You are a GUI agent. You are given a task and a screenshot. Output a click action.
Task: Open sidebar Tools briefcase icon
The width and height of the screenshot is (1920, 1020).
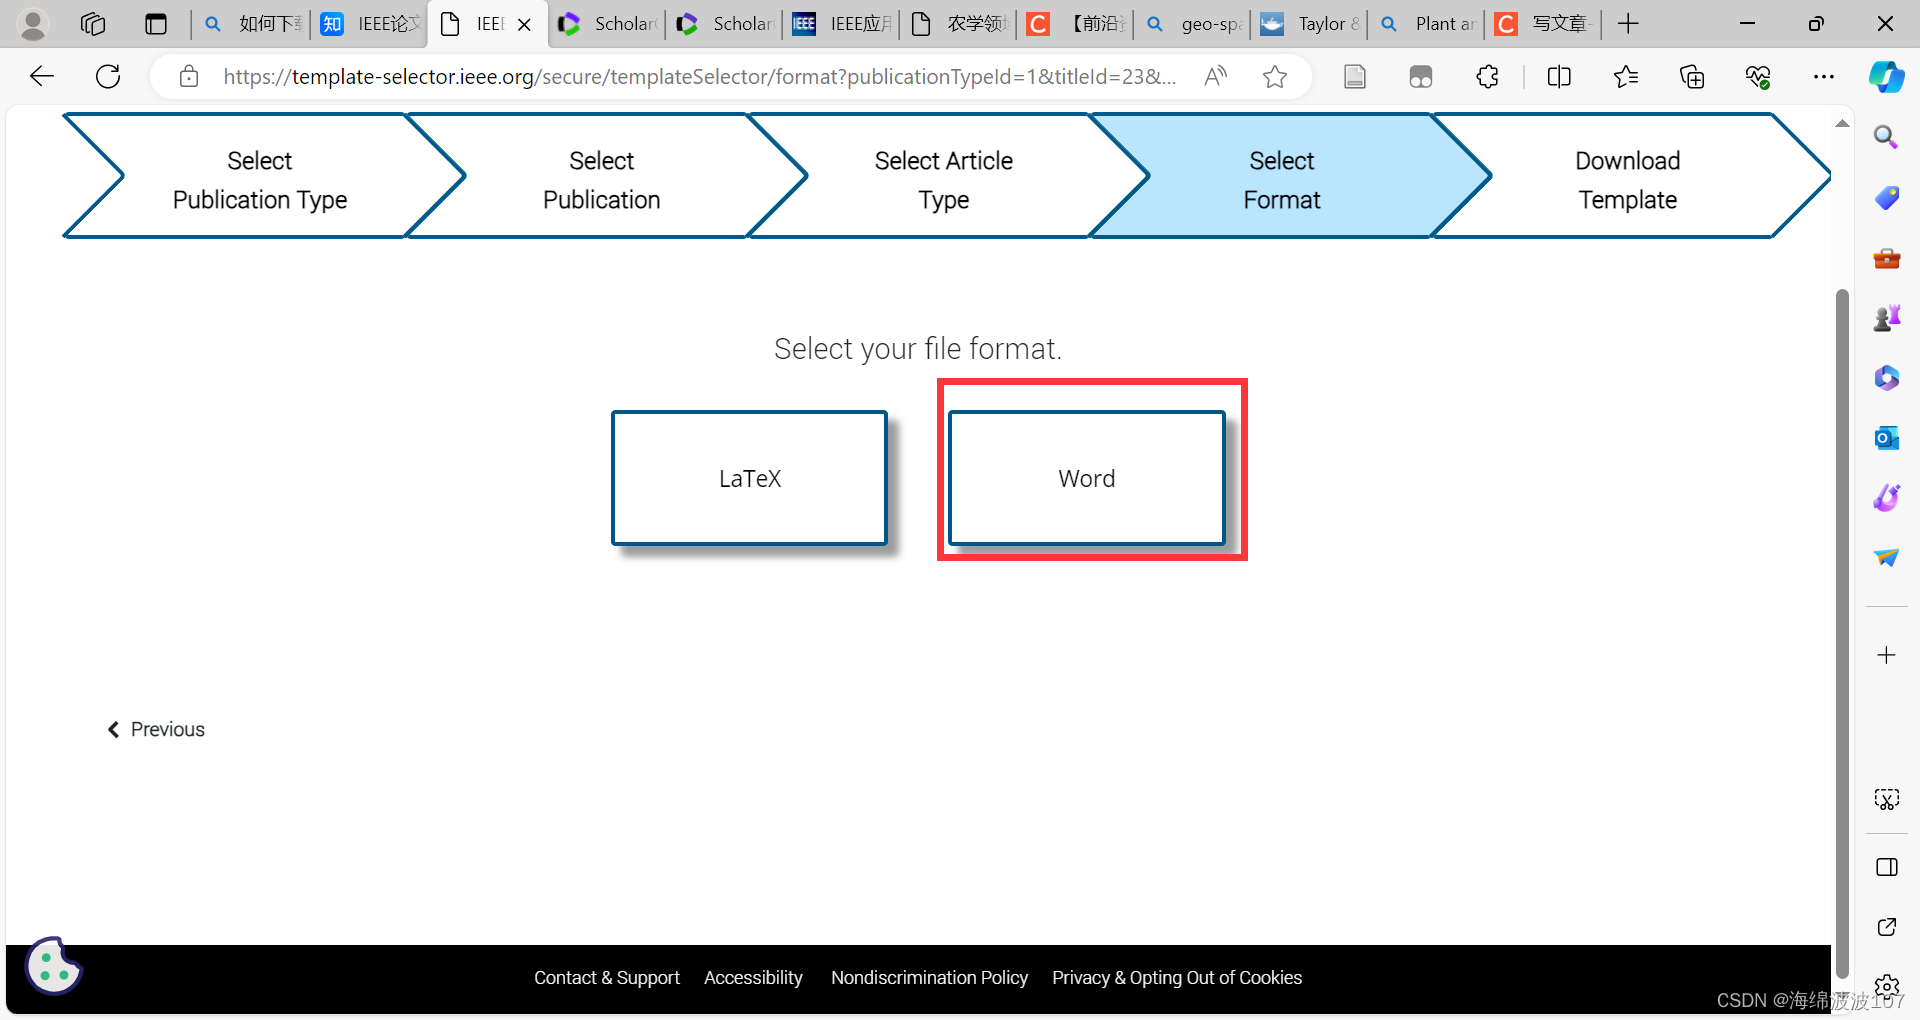tap(1886, 258)
